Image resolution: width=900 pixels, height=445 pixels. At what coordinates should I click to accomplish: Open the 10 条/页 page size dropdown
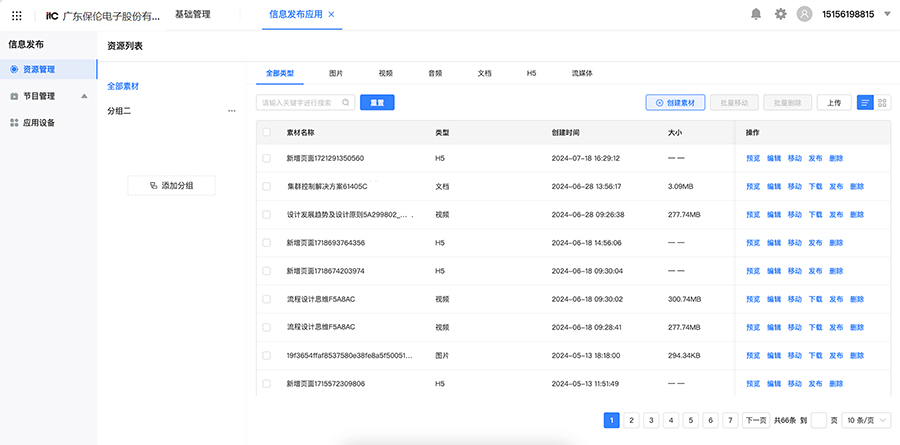[x=866, y=420]
